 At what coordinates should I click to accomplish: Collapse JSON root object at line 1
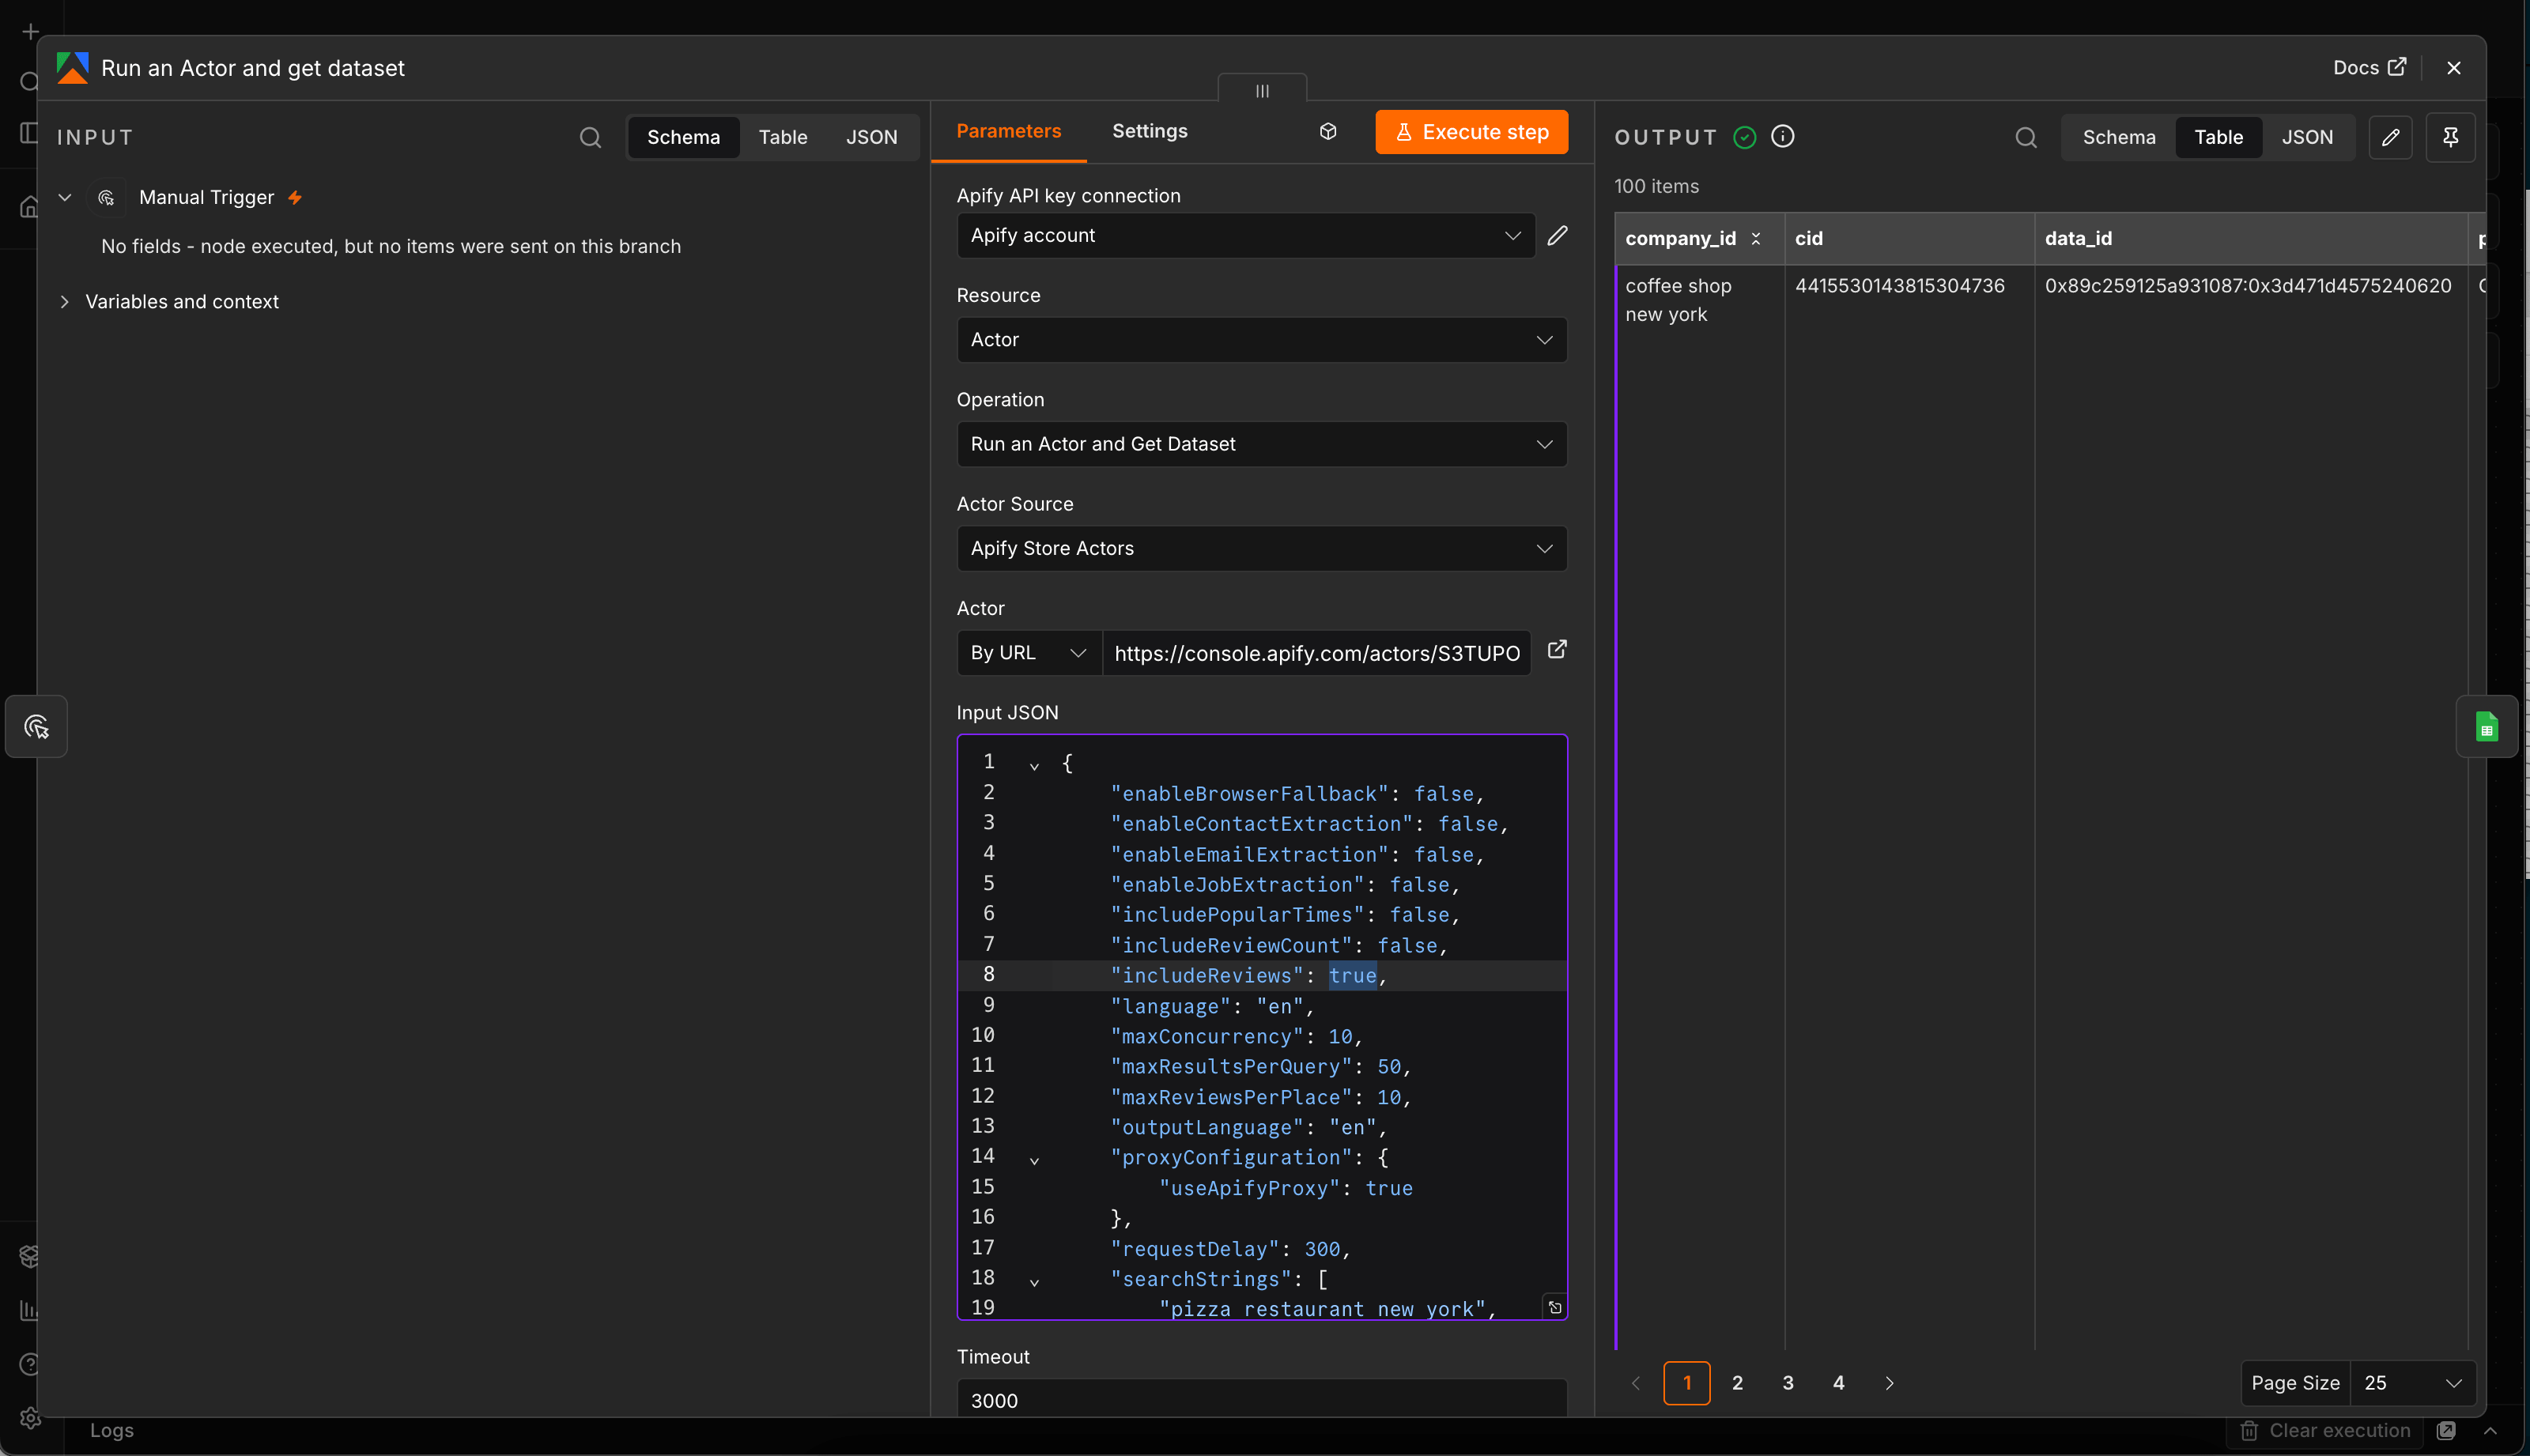click(1034, 765)
